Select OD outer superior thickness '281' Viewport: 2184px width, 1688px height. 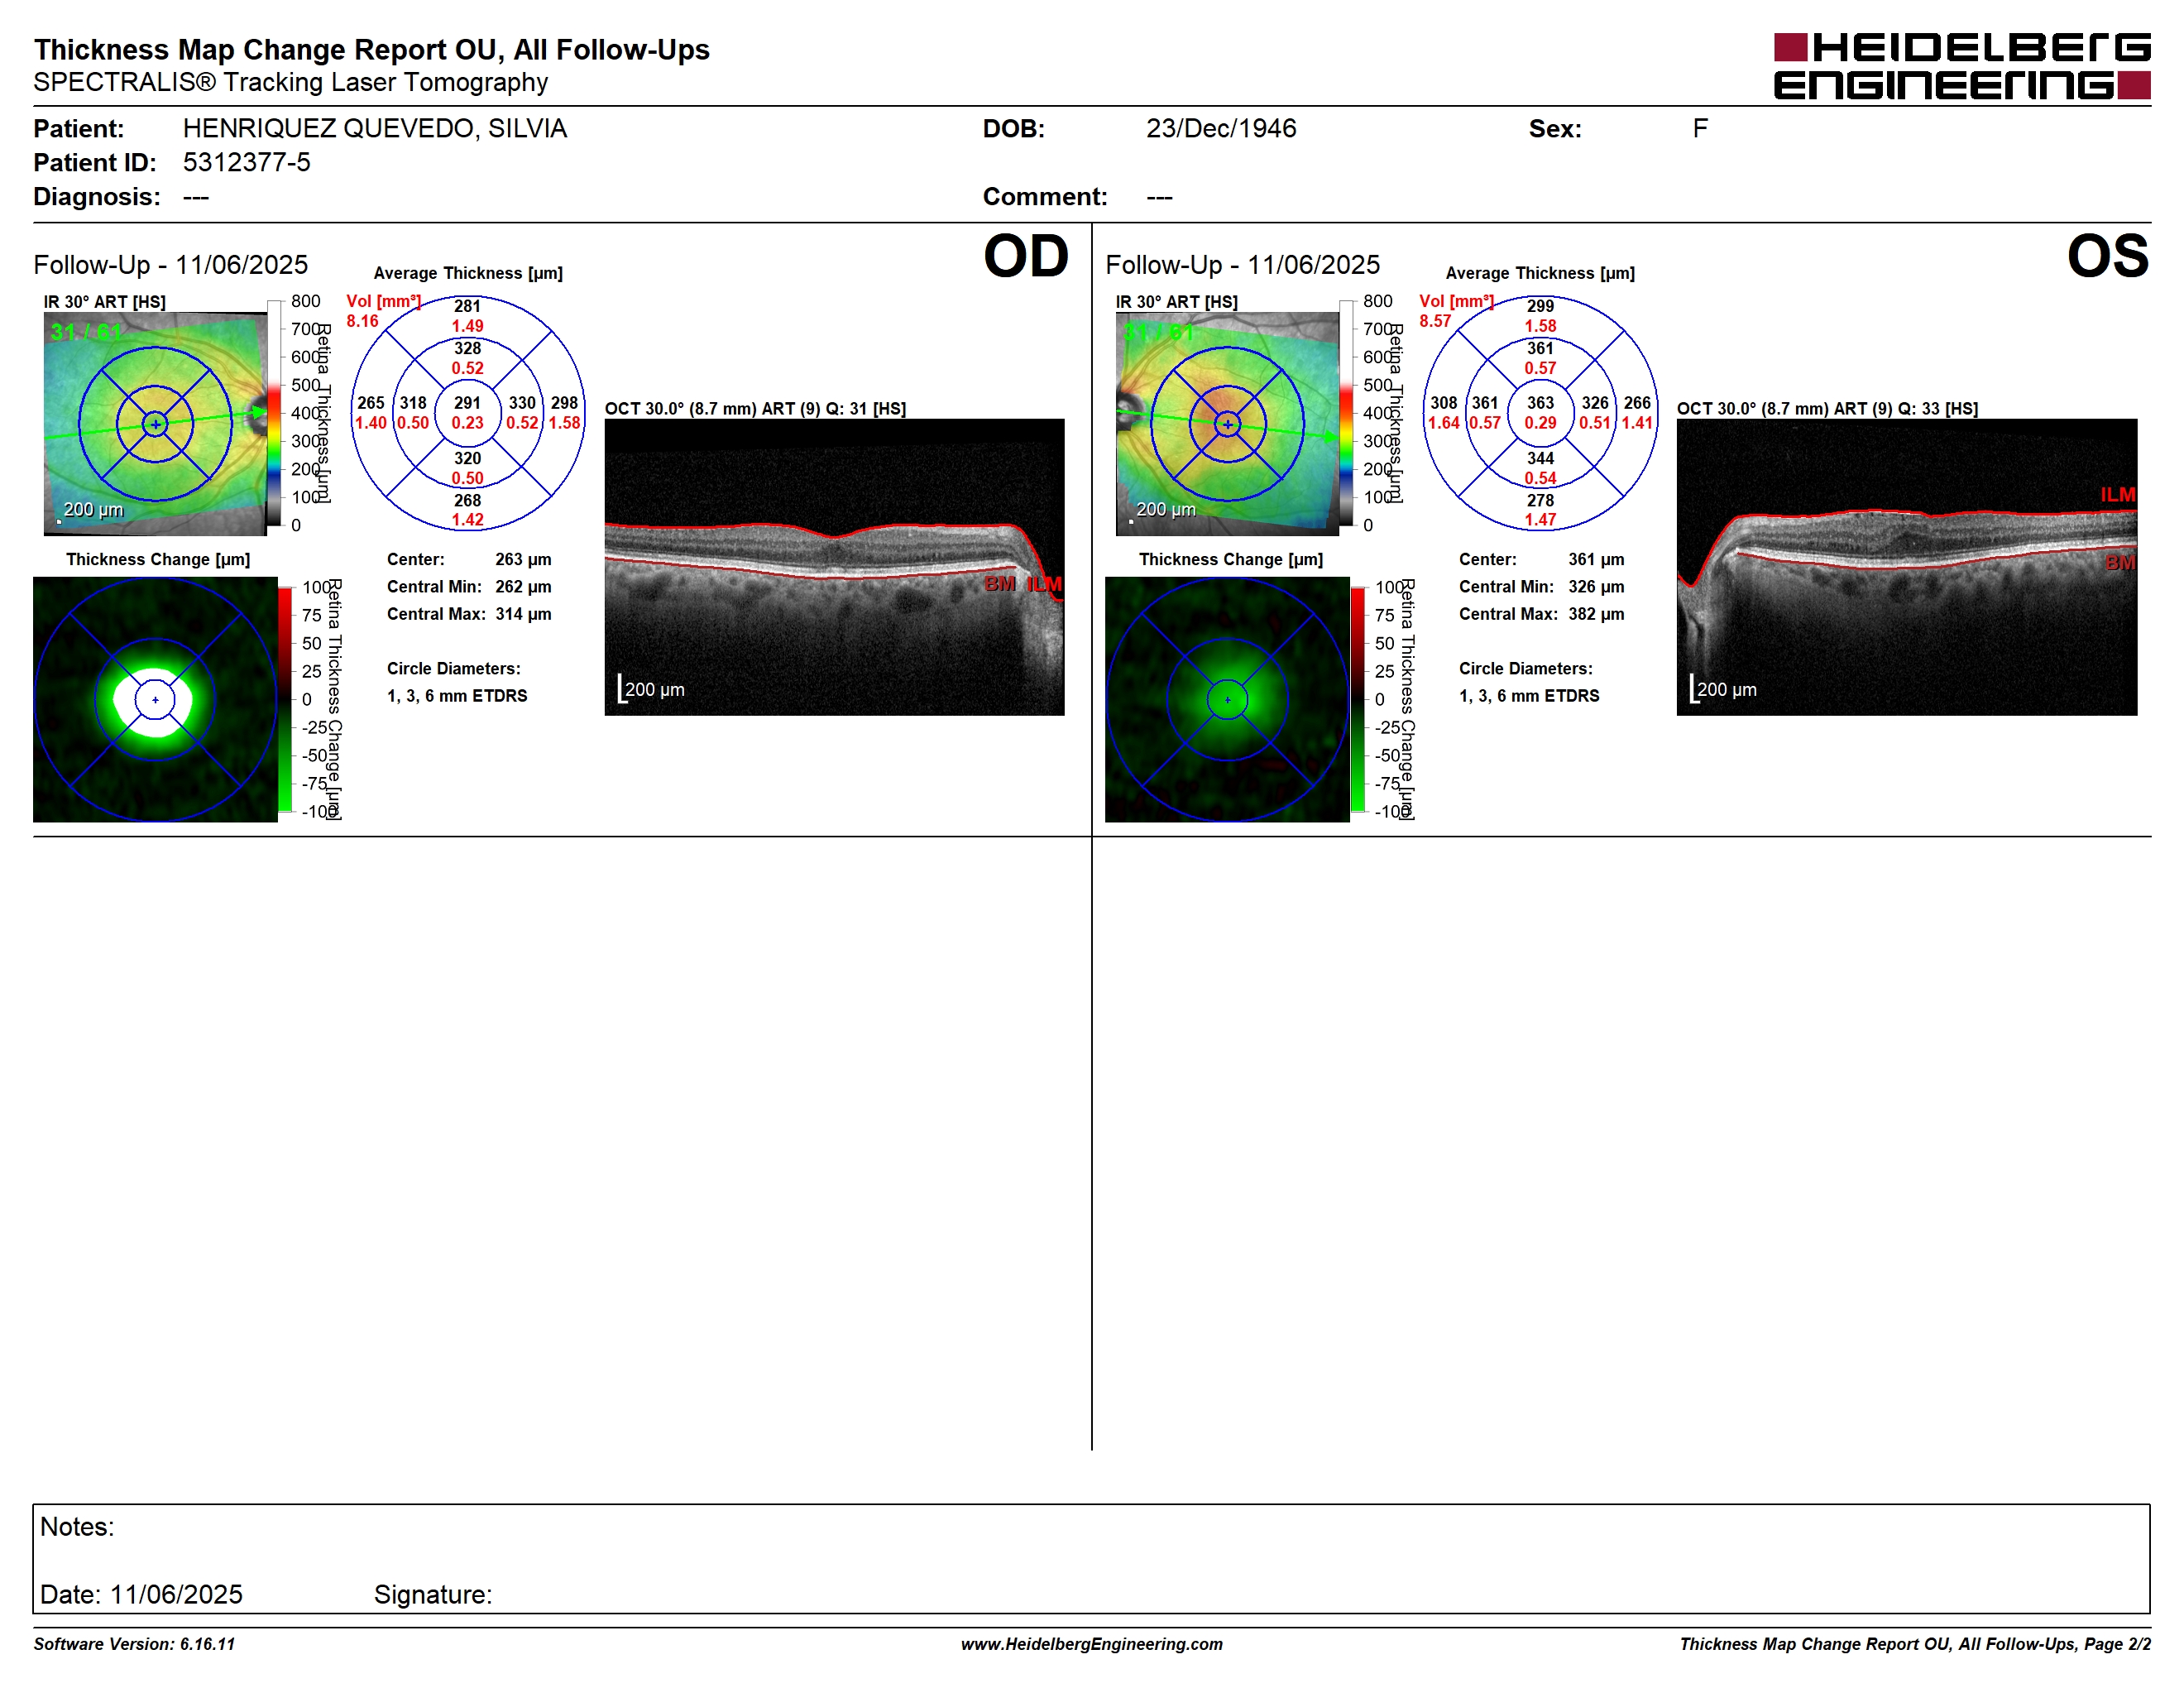467,306
